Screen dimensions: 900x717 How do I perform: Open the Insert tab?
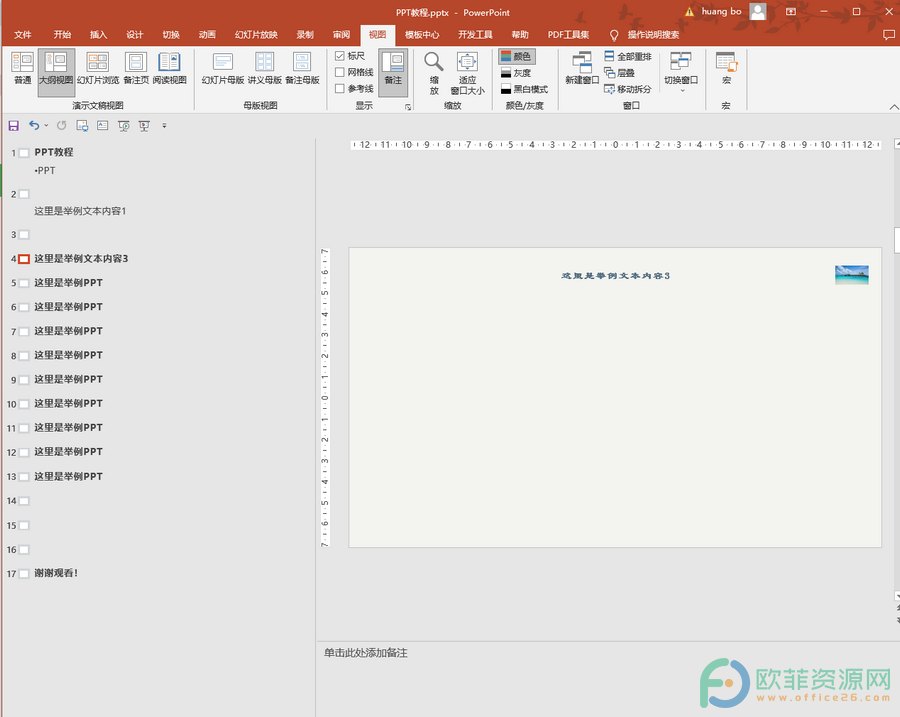click(98, 35)
